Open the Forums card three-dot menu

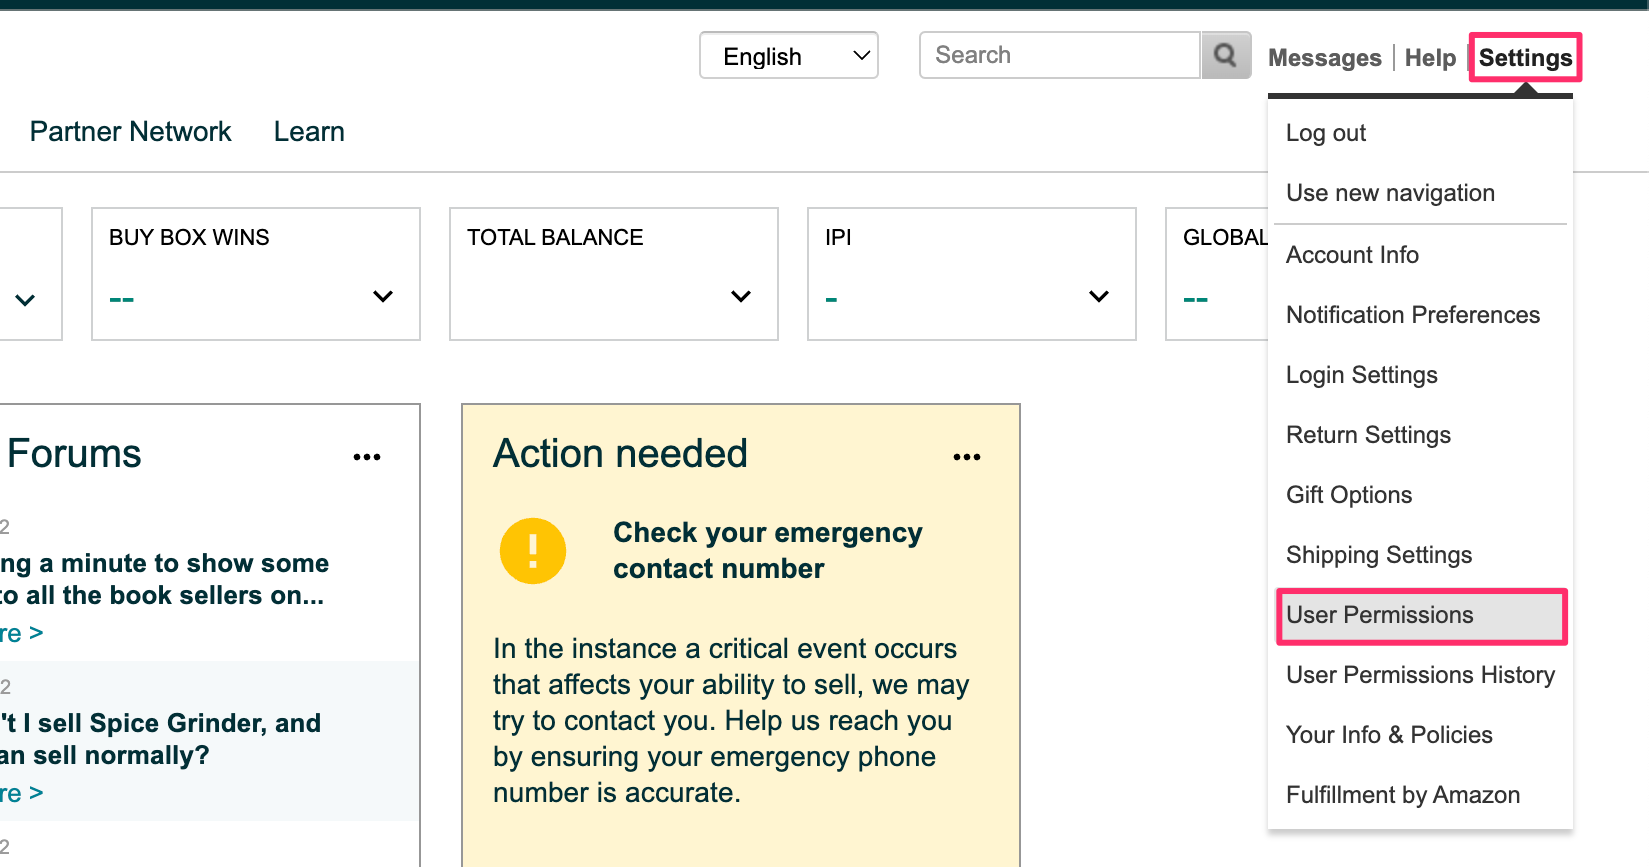[x=367, y=457]
